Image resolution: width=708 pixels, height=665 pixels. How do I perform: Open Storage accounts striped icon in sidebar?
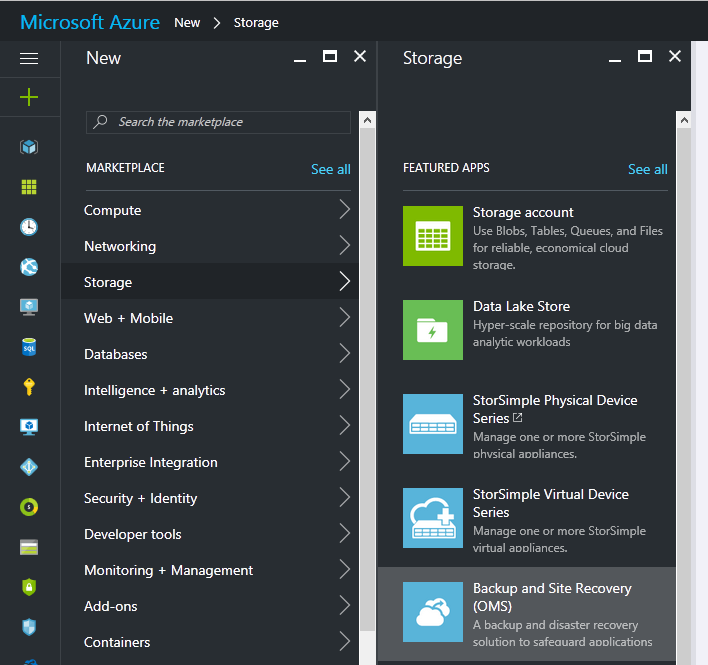tap(29, 547)
